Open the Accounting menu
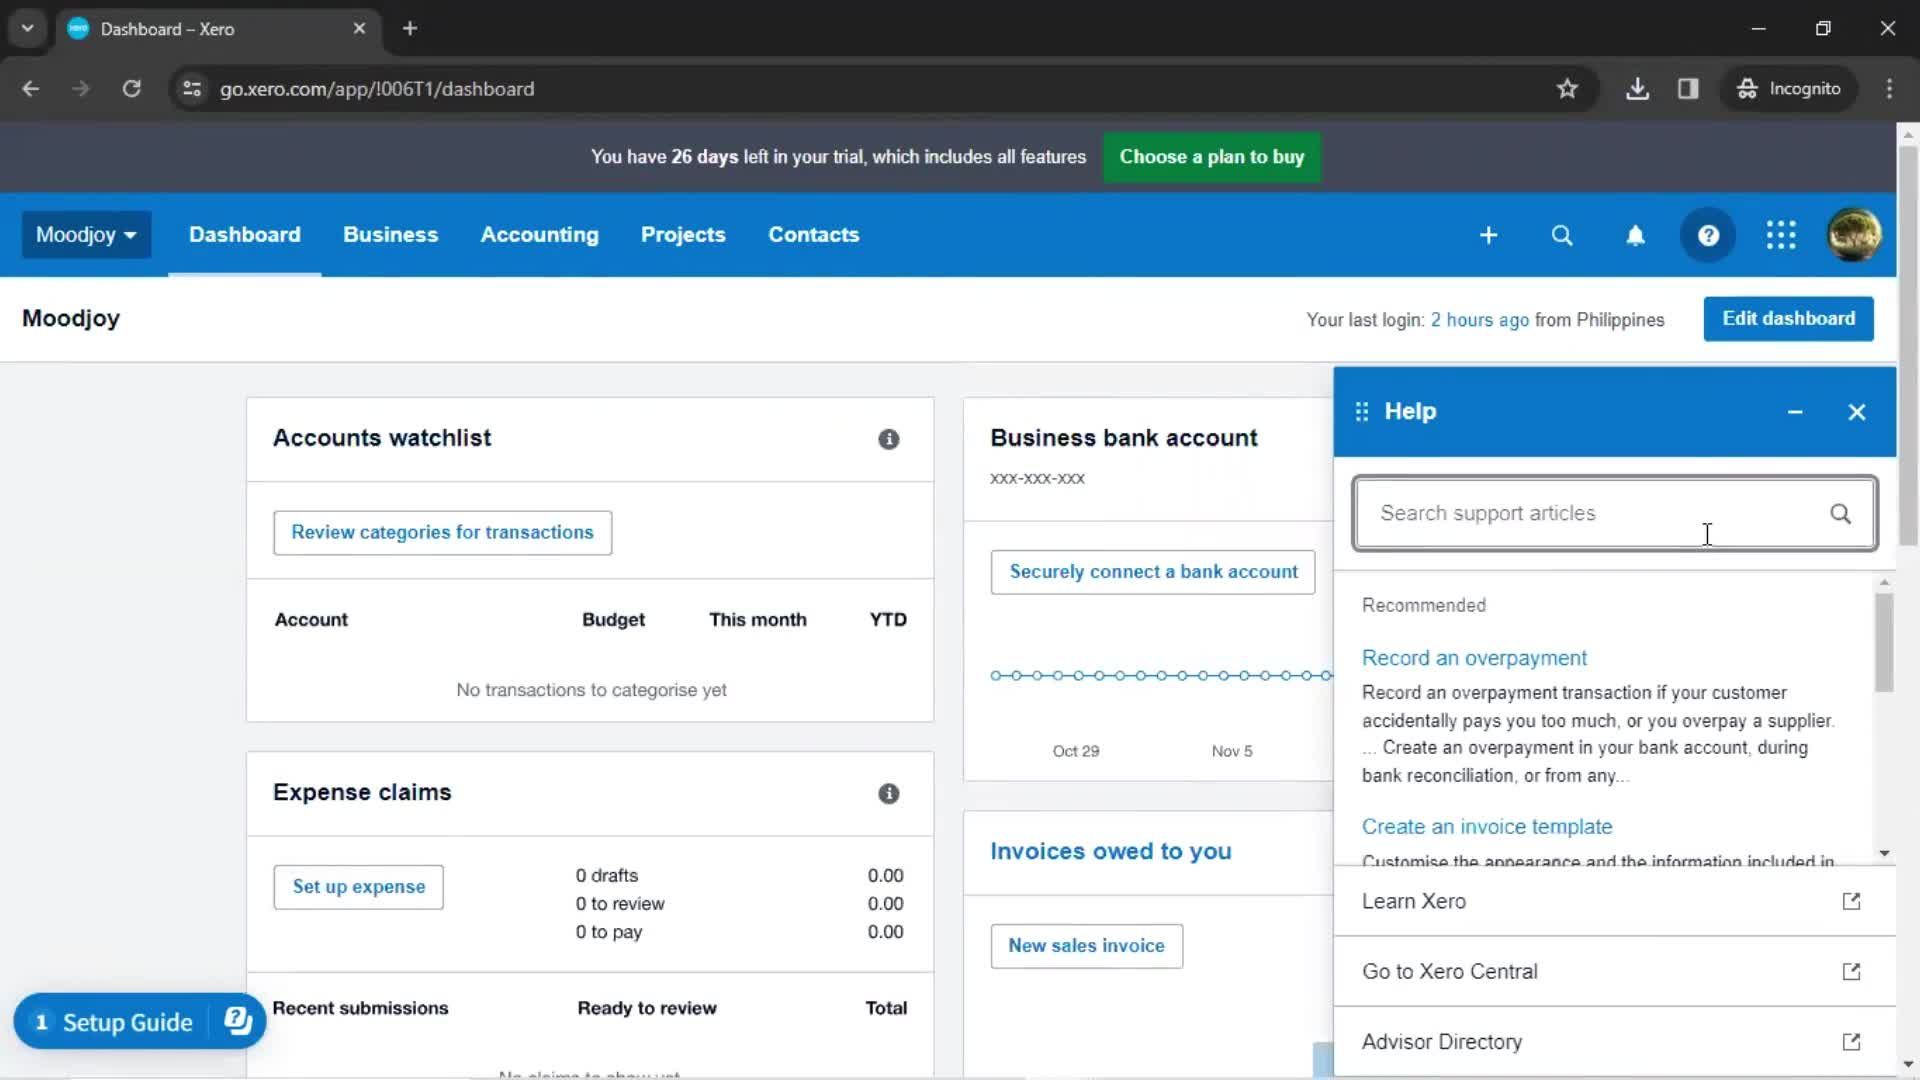Viewport: 1920px width, 1080px height. [539, 235]
